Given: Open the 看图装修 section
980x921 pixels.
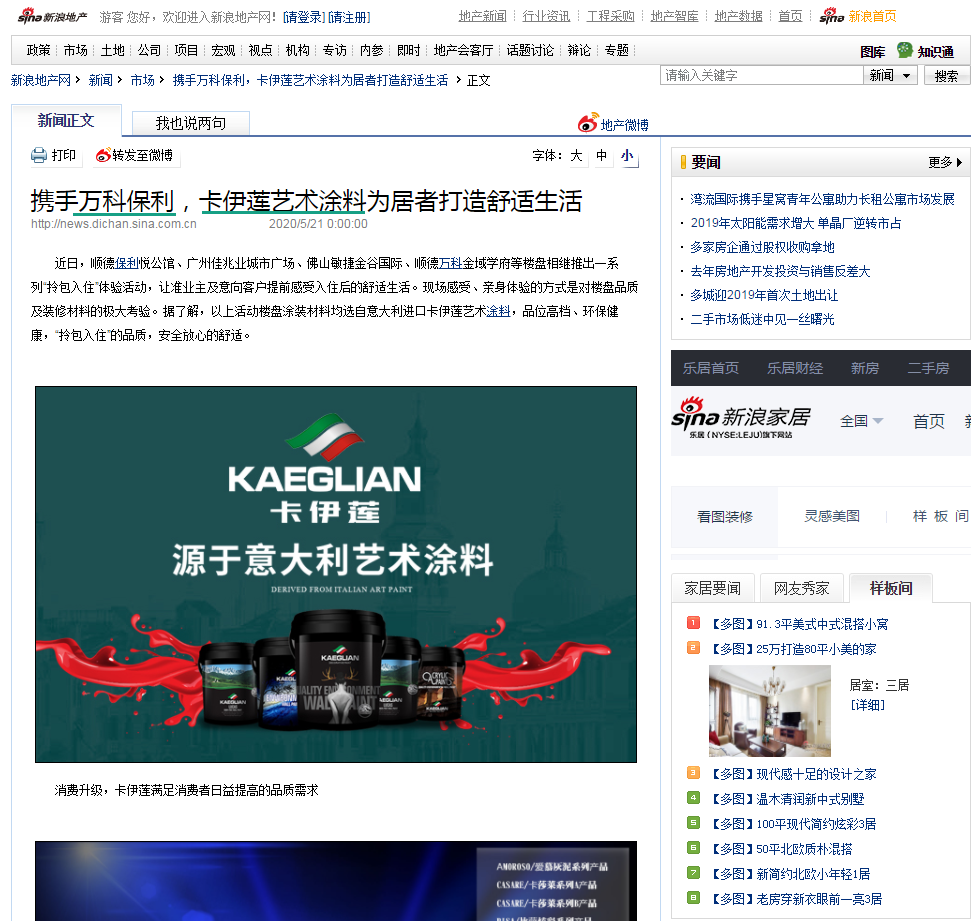Looking at the screenshot, I should tap(725, 516).
